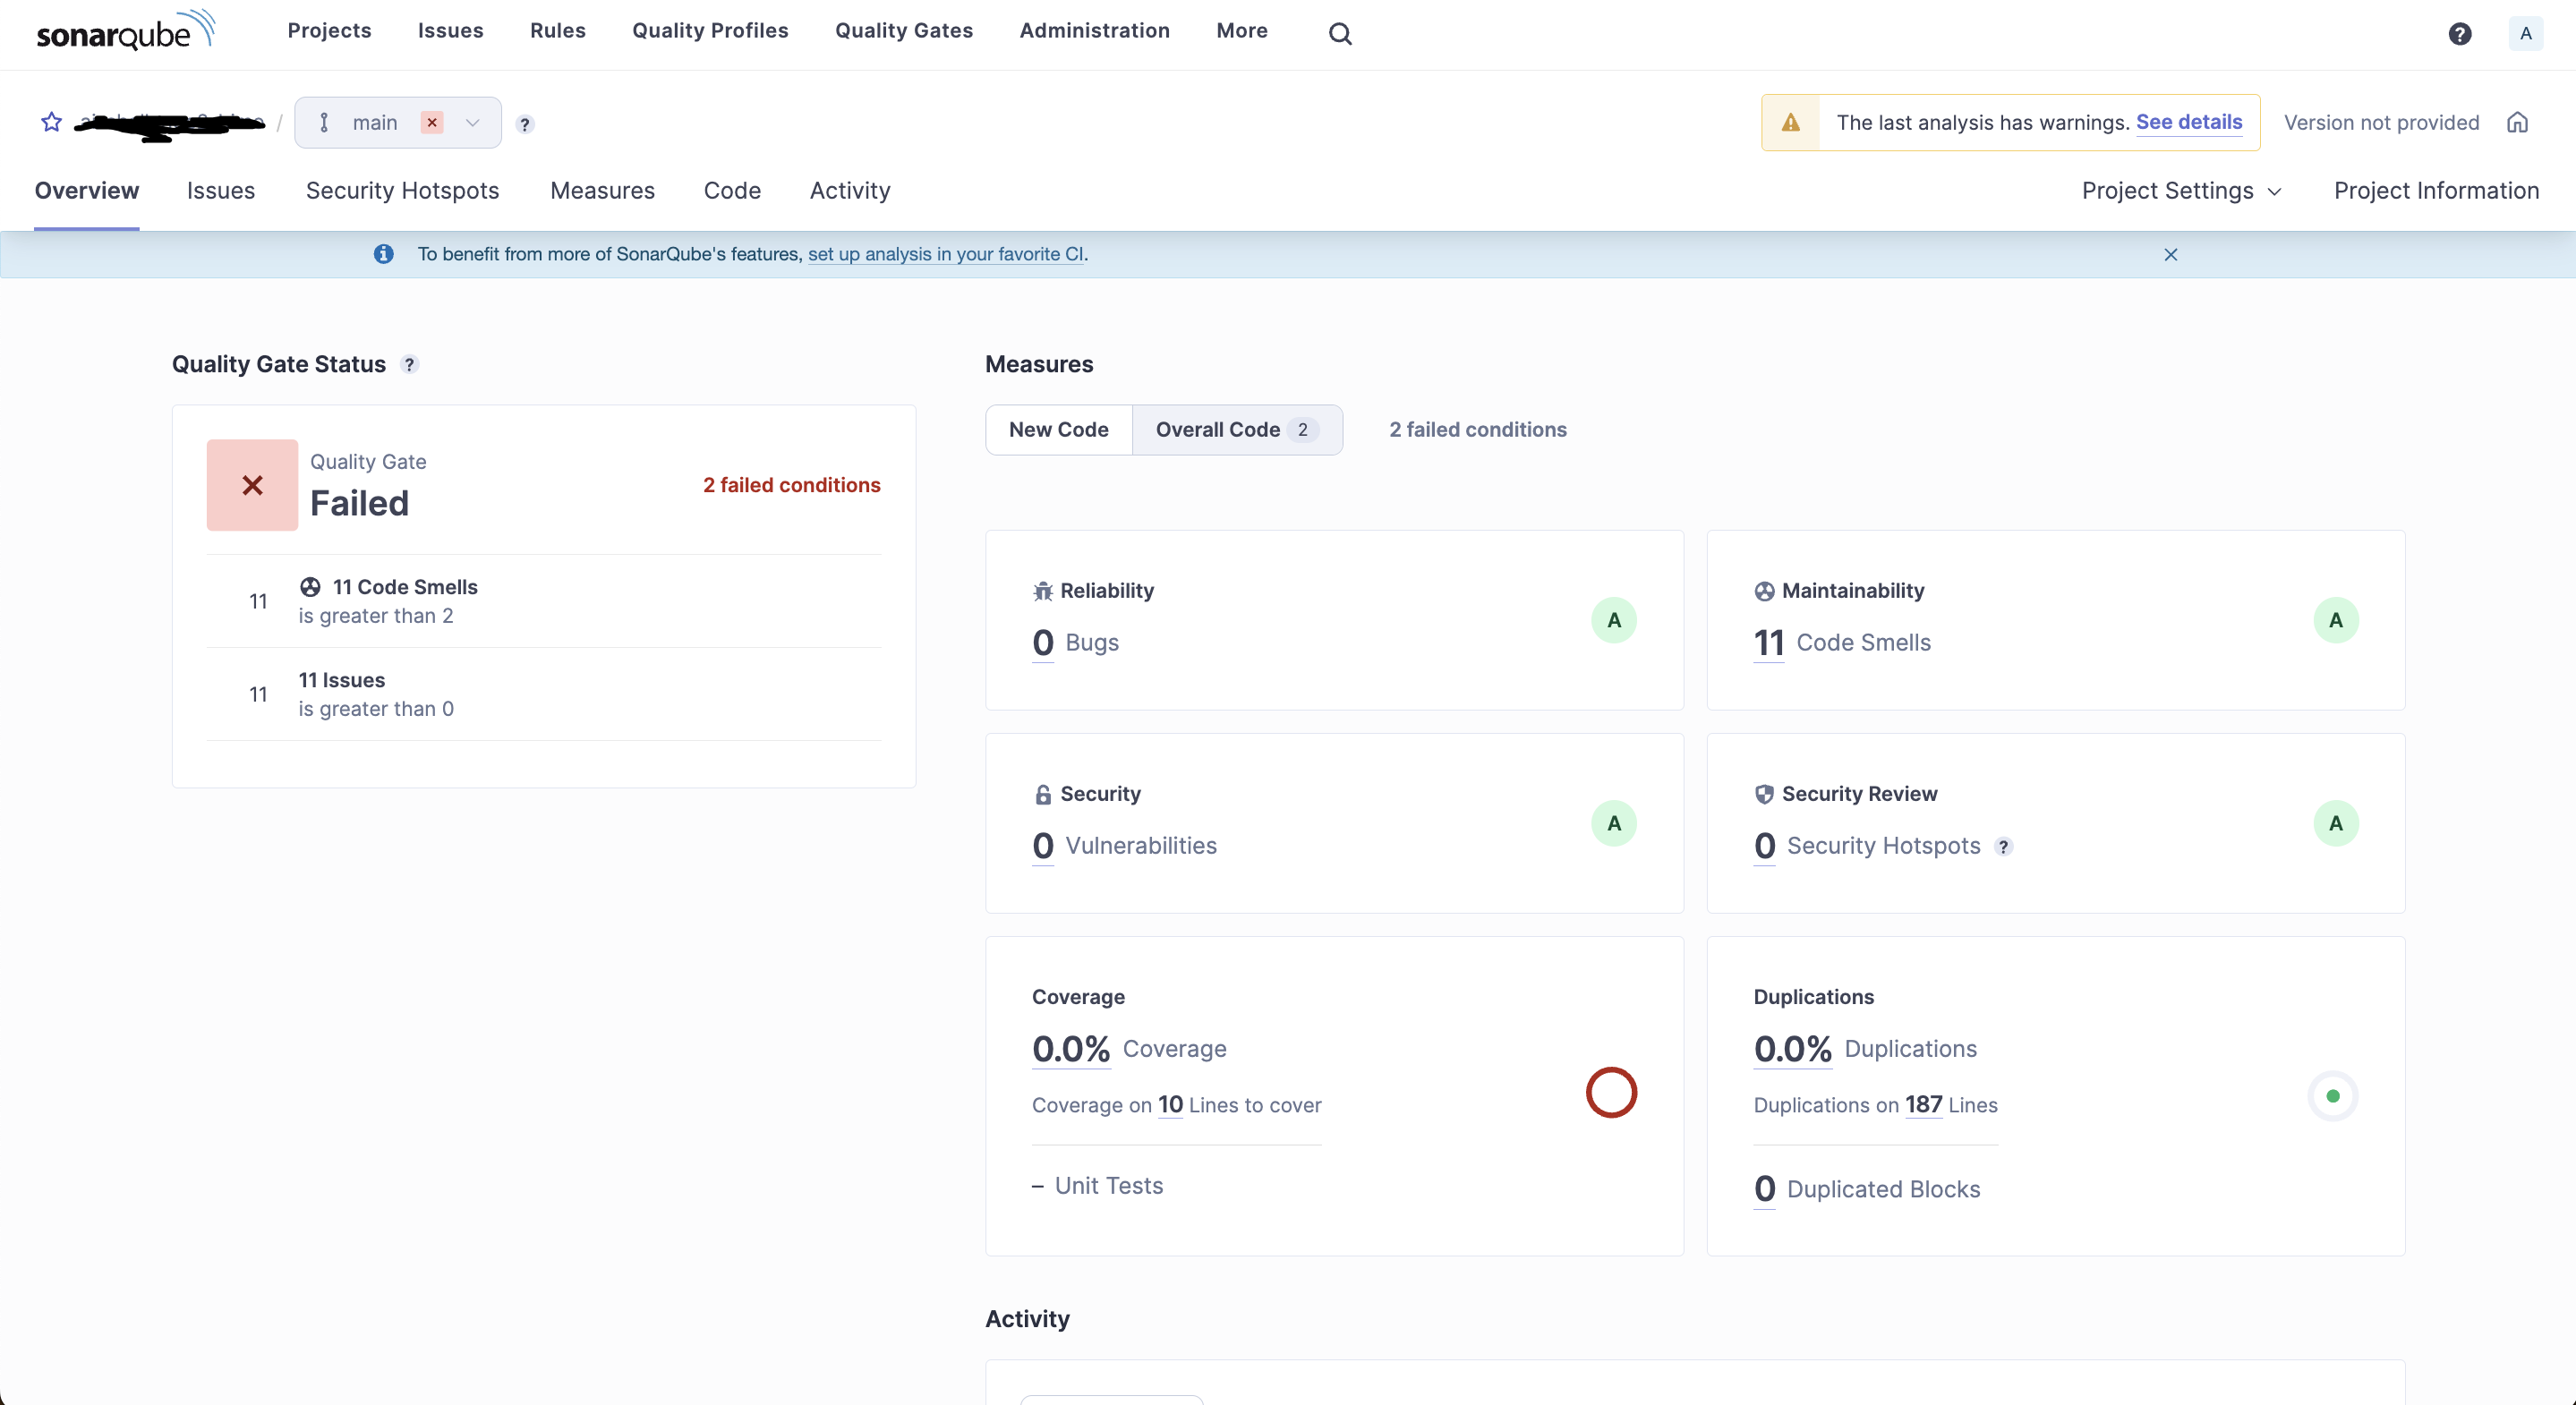Open the main branch selector dropdown

(398, 122)
